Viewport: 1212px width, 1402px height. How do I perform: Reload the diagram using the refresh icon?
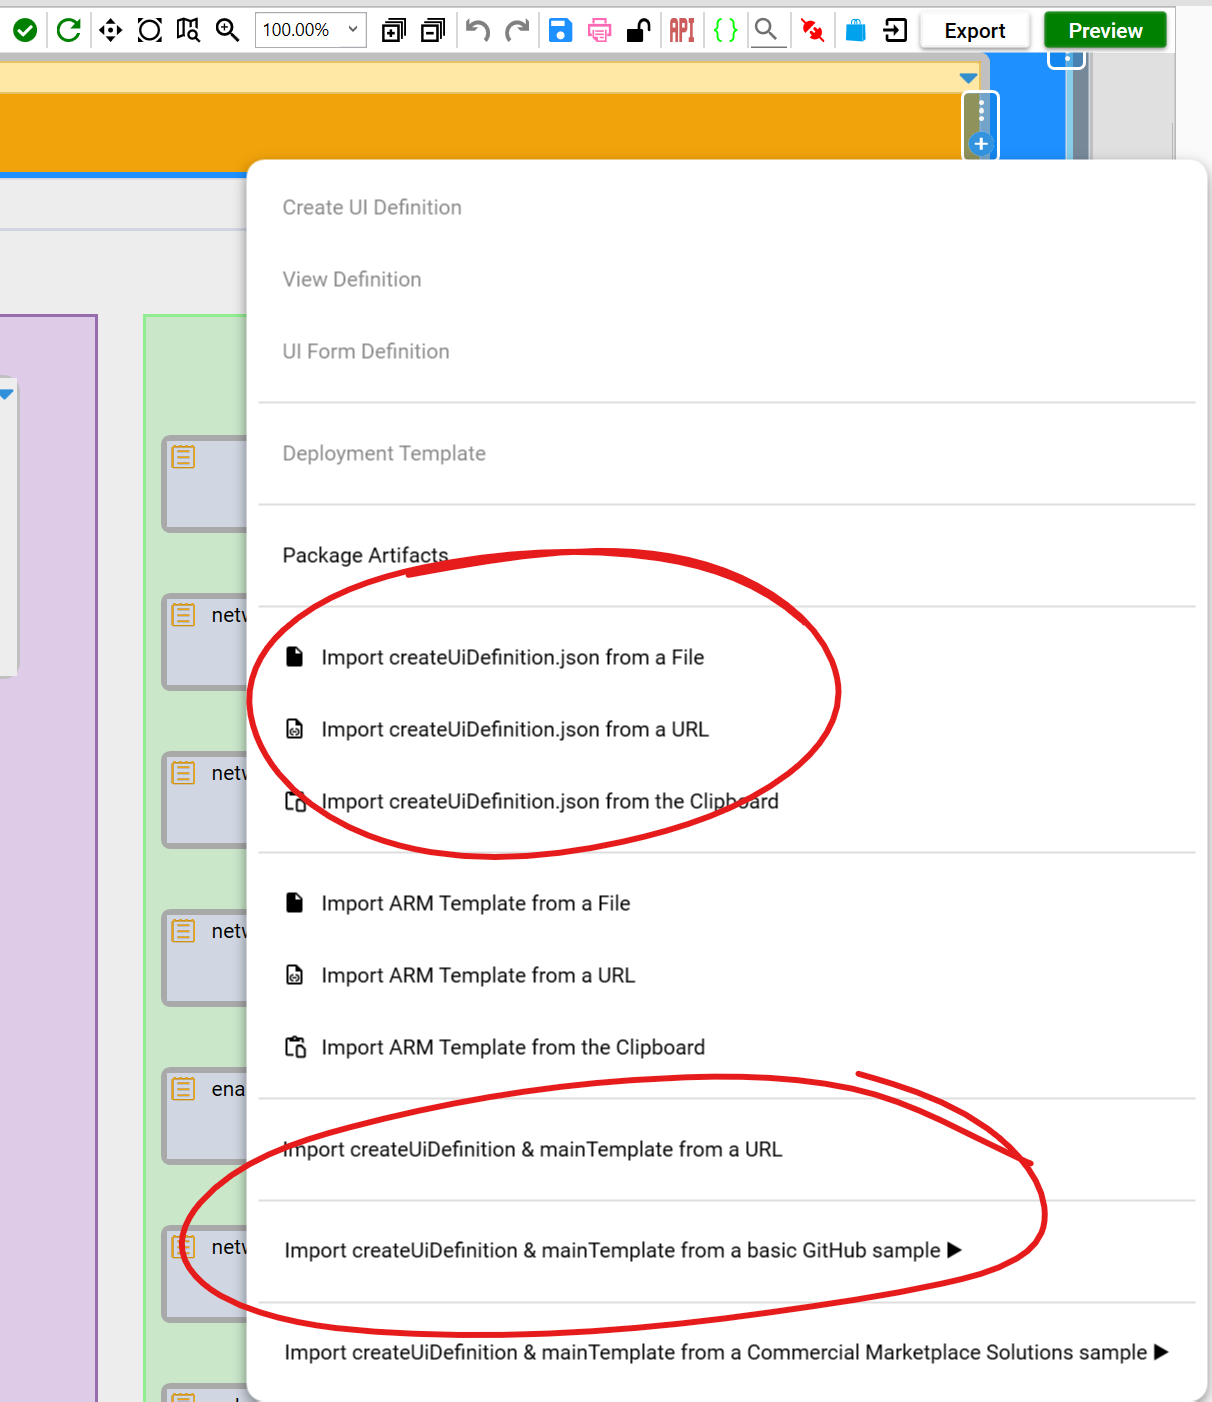pos(67,29)
